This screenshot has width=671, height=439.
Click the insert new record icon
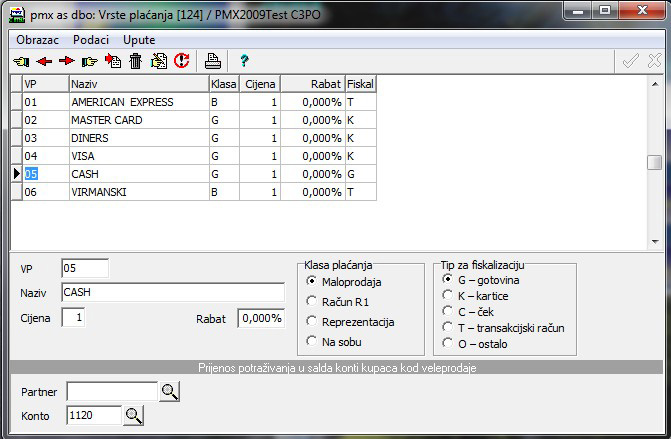(x=113, y=61)
